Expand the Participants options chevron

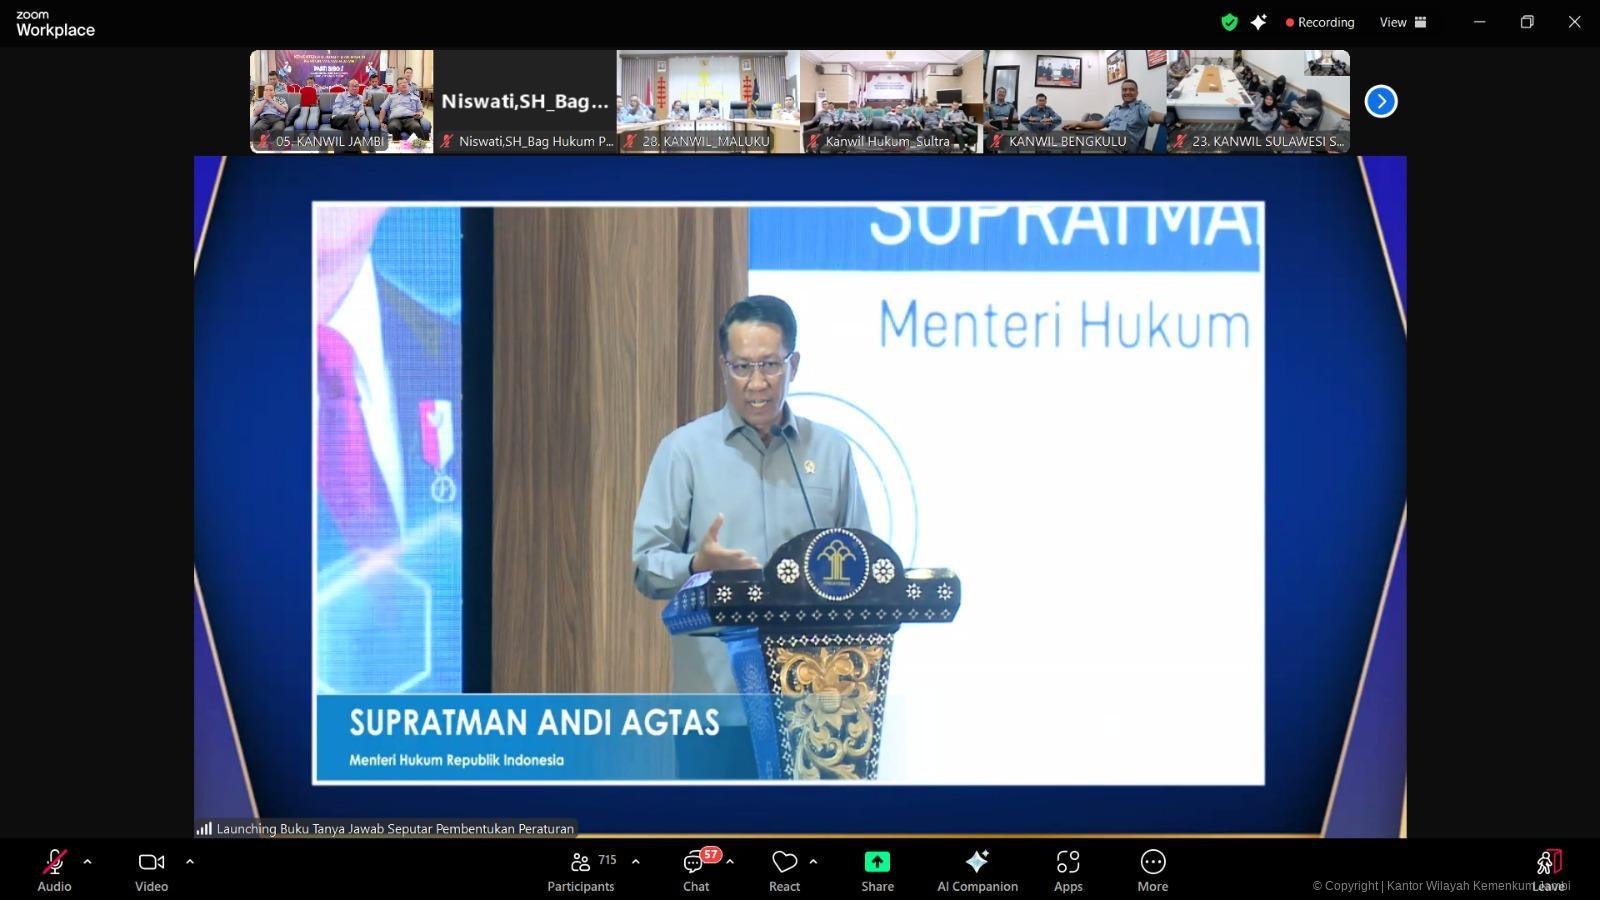[636, 861]
